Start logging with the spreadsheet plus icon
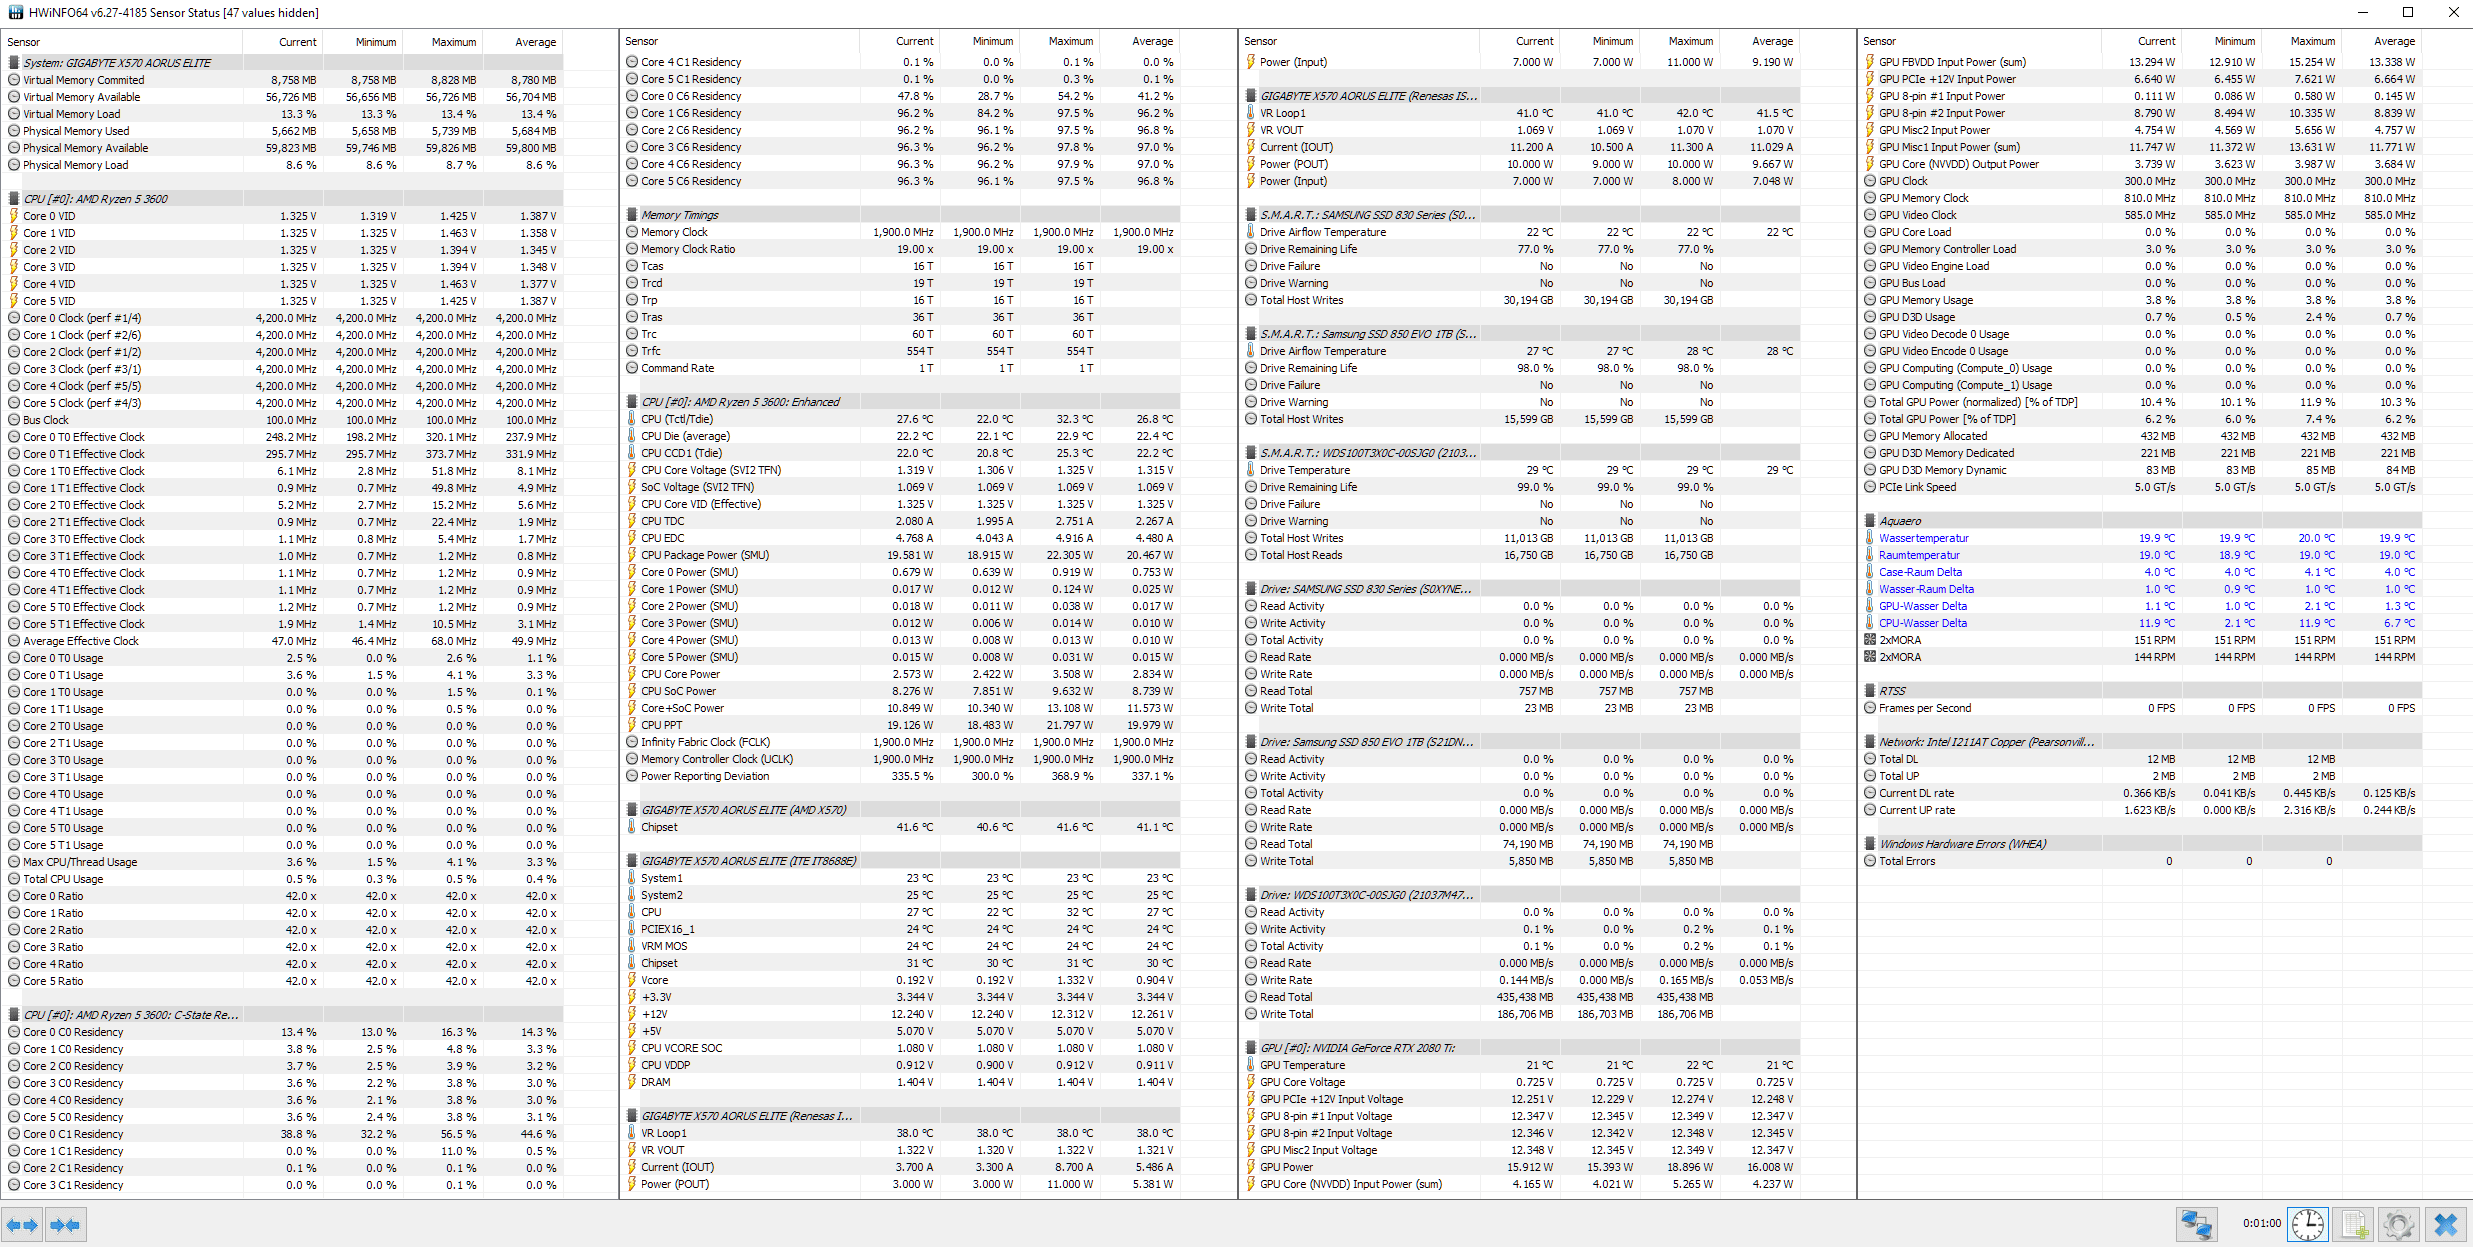 point(2354,1224)
